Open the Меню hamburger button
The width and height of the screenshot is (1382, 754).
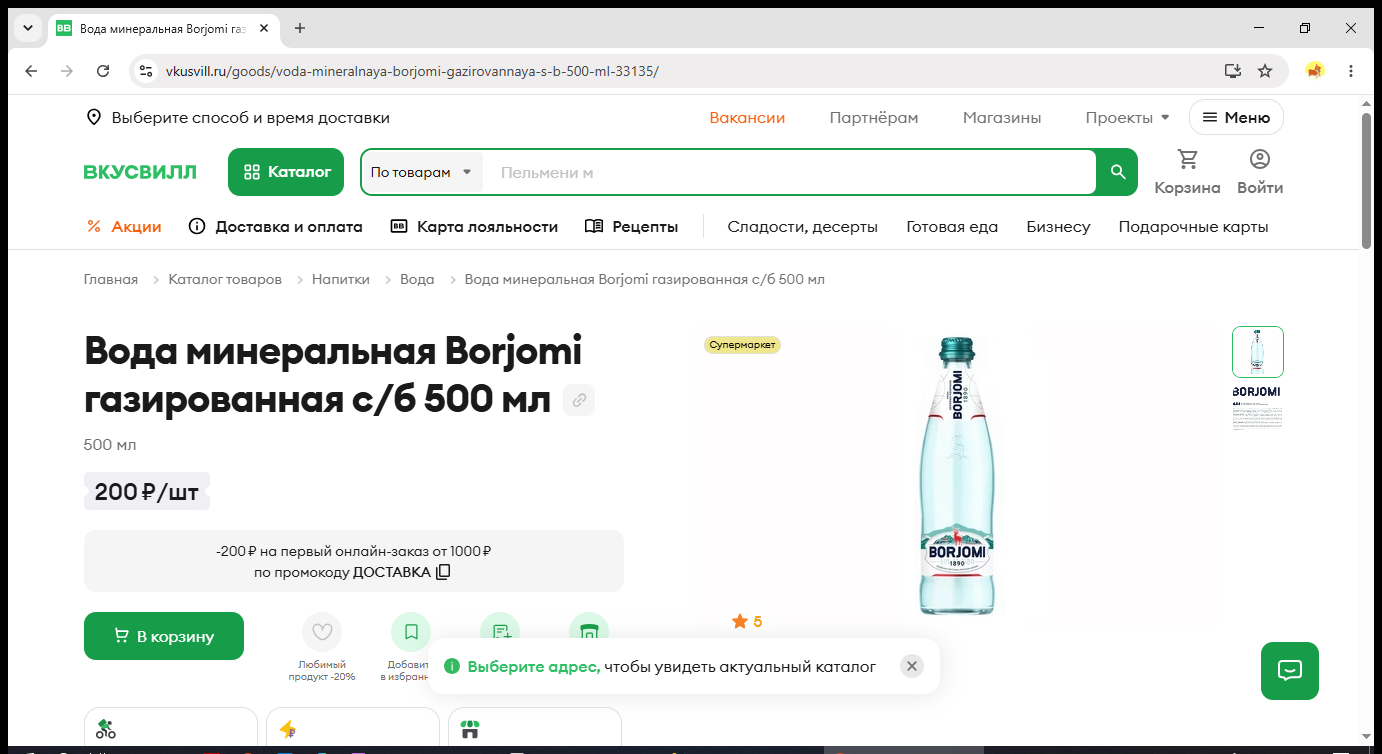(1236, 117)
